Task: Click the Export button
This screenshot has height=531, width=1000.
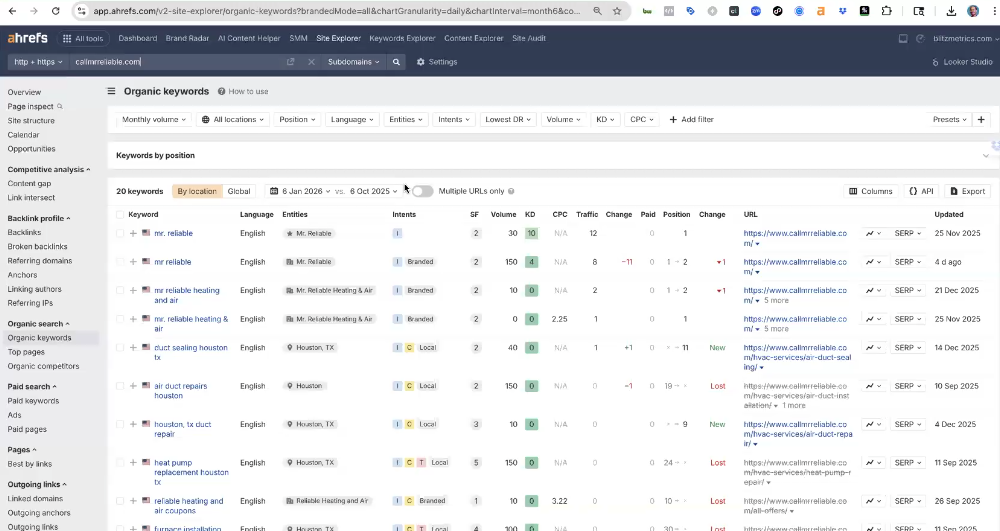Action: pyautogui.click(x=967, y=191)
